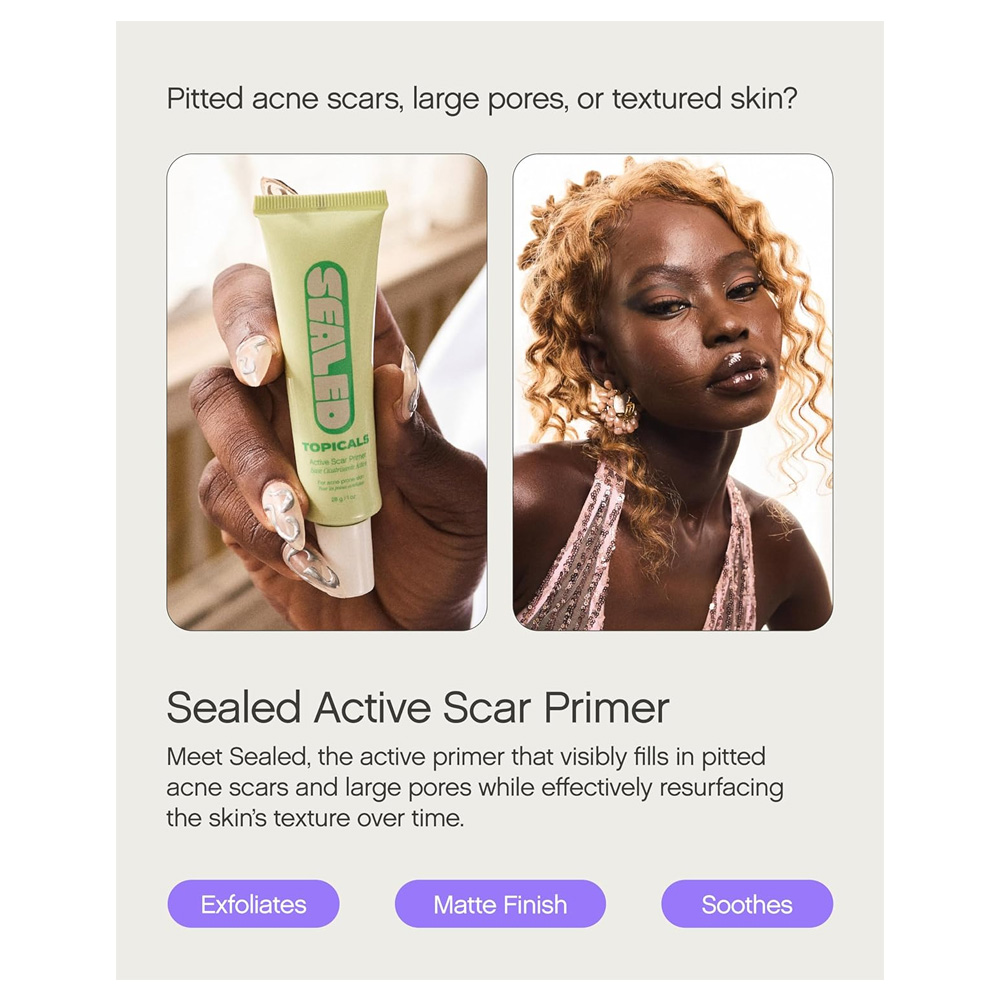Click the green SEALED logo on tube

[325, 345]
